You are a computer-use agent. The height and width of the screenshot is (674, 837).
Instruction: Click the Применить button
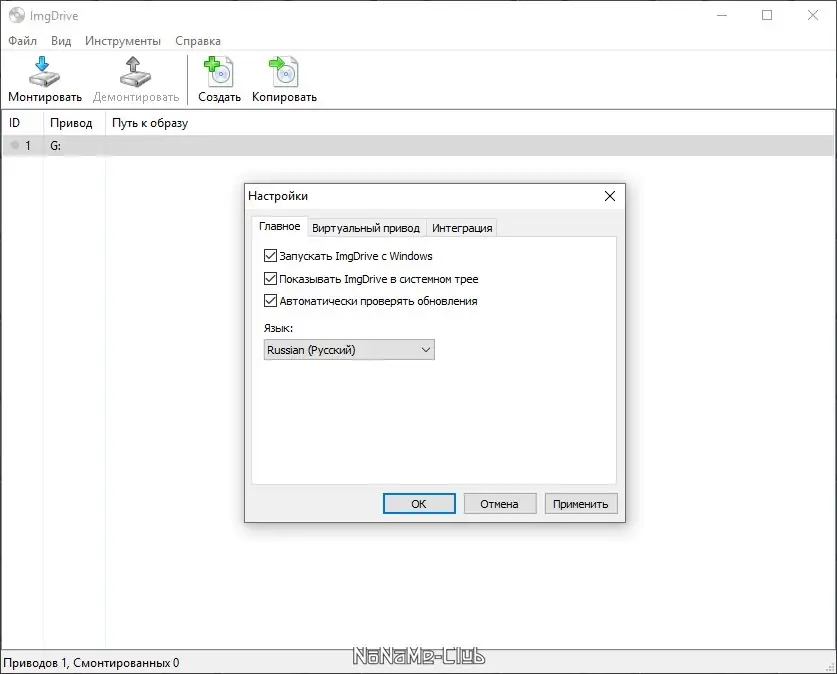point(581,504)
